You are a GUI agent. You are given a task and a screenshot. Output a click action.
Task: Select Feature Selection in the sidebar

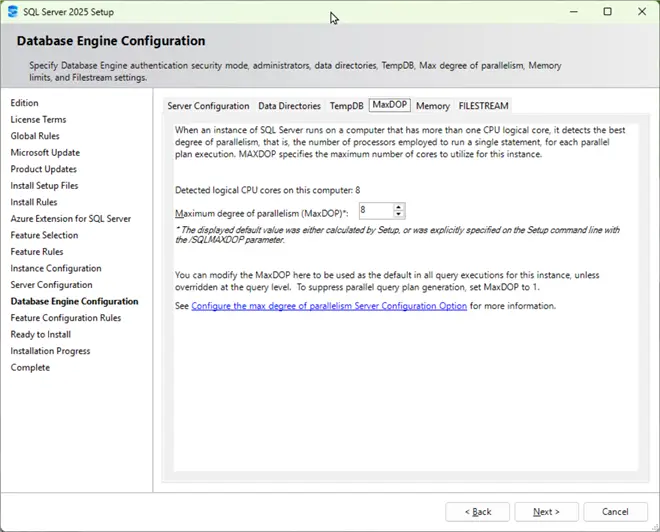tap(44, 235)
